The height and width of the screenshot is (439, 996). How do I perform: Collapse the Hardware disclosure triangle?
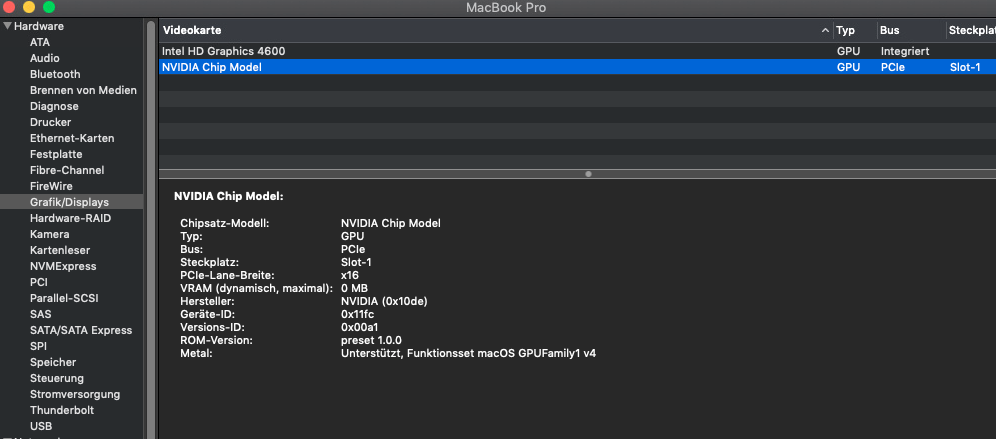coord(8,26)
